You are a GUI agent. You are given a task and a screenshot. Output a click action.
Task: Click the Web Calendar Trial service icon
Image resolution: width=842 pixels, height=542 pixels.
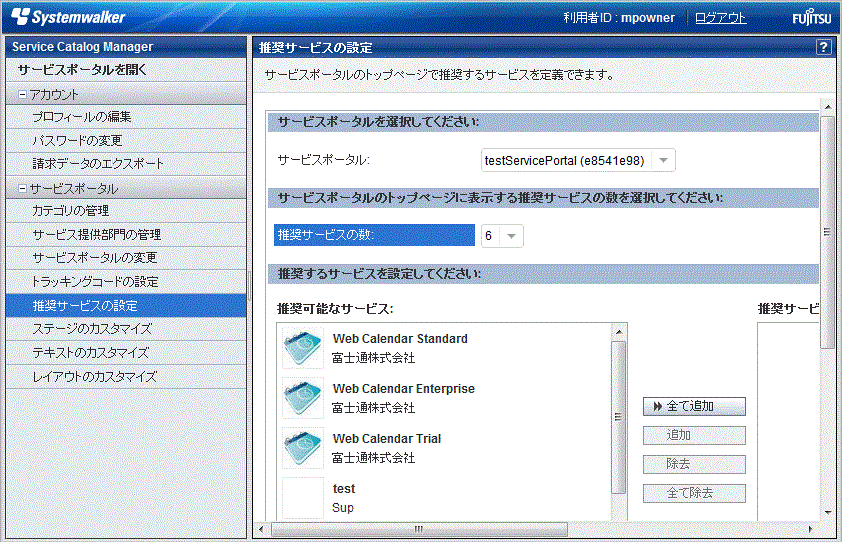pyautogui.click(x=303, y=448)
